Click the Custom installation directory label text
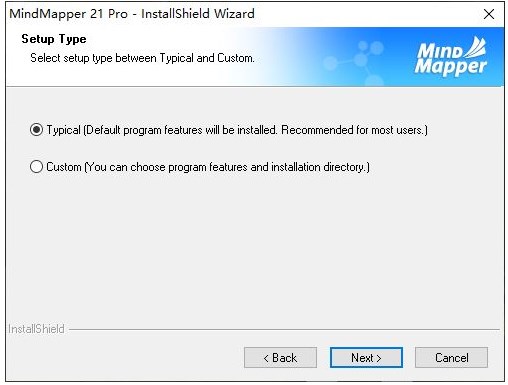The width and height of the screenshot is (508, 385). pos(208,167)
